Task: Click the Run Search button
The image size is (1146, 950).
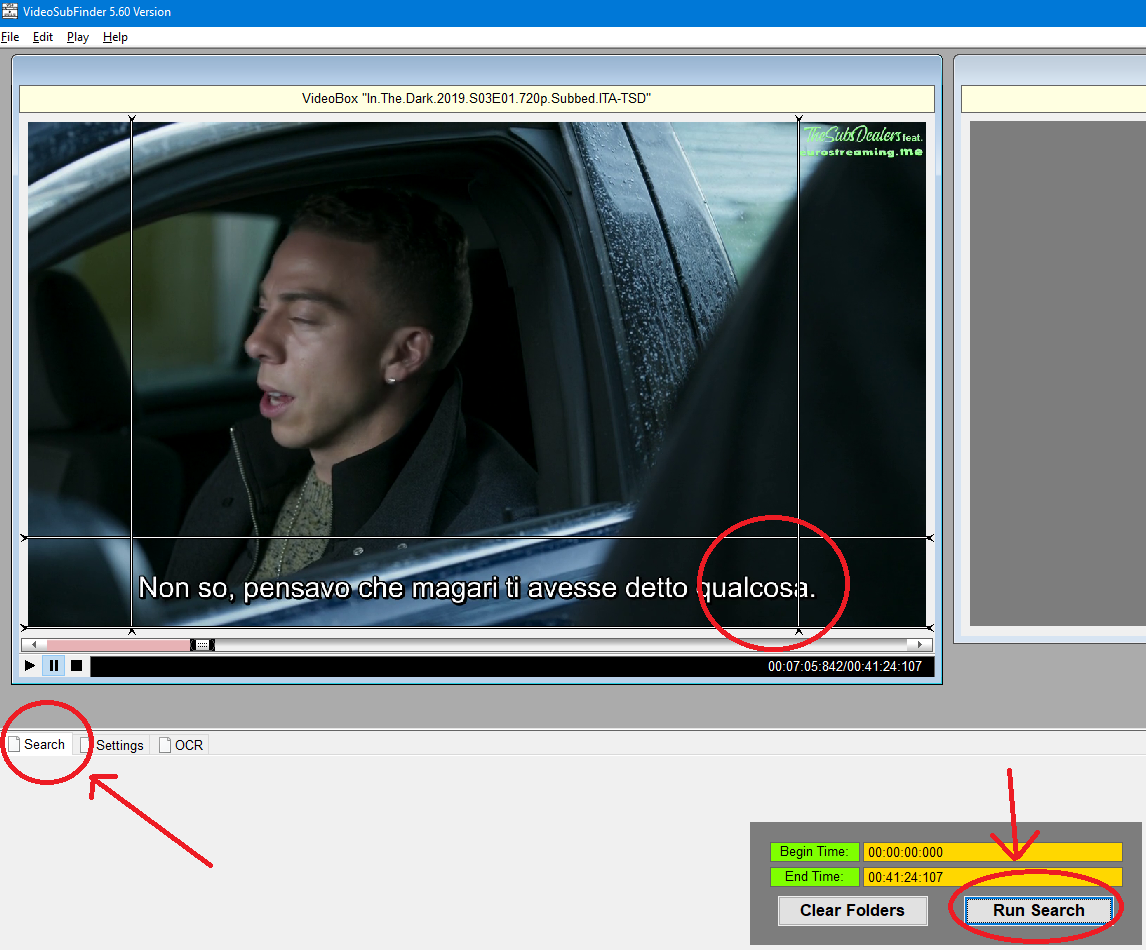Action: (x=1039, y=911)
